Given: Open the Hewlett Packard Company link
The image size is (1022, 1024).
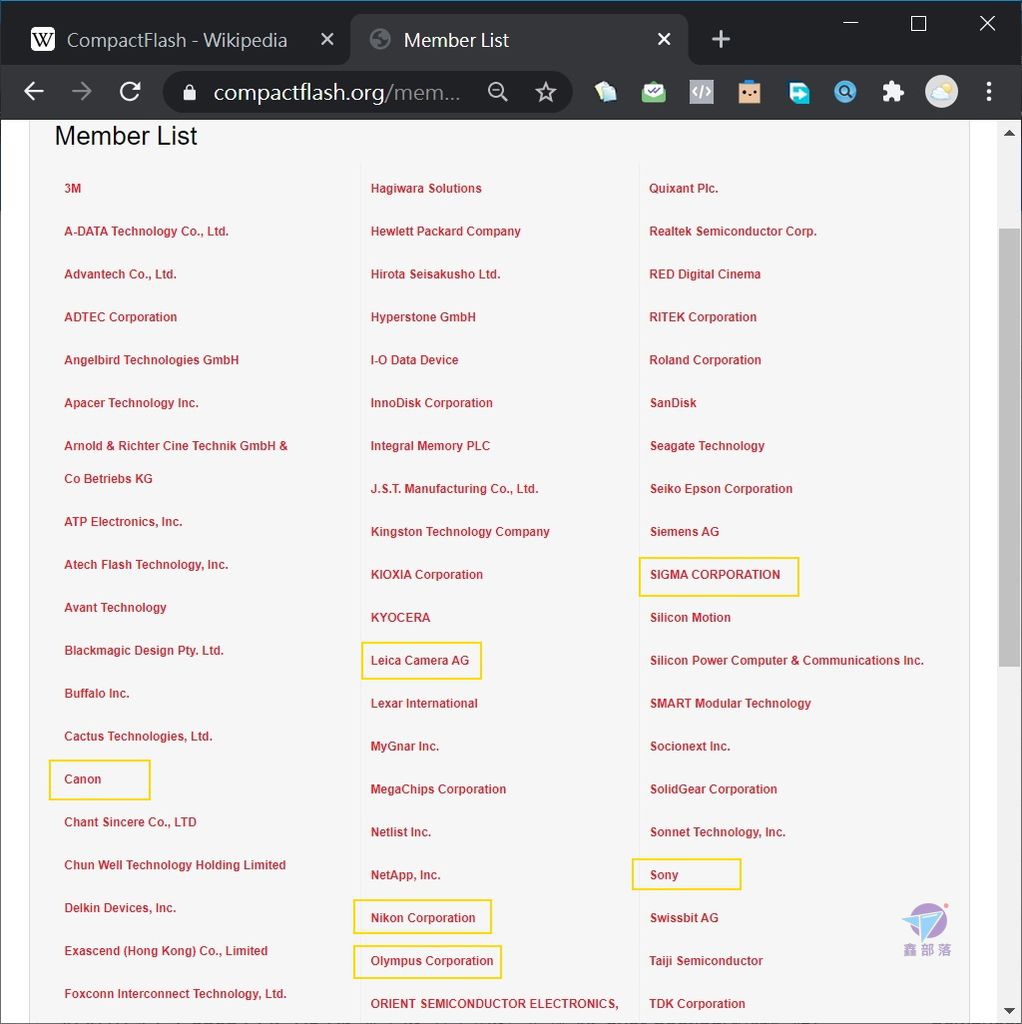Looking at the screenshot, I should tap(445, 231).
